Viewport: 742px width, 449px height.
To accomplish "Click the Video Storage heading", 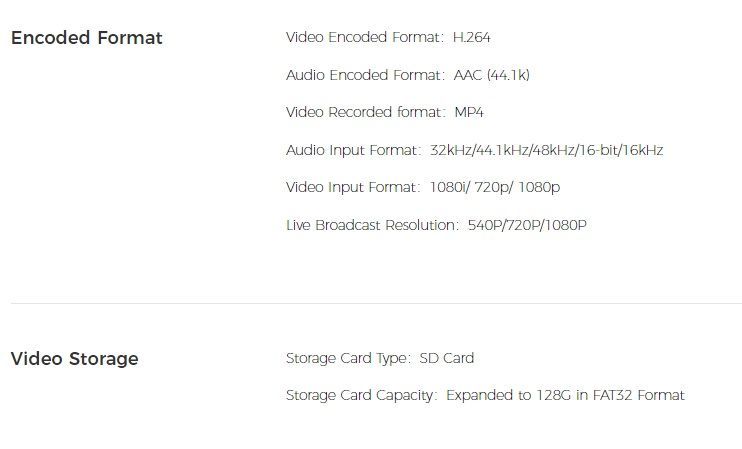I will point(75,359).
